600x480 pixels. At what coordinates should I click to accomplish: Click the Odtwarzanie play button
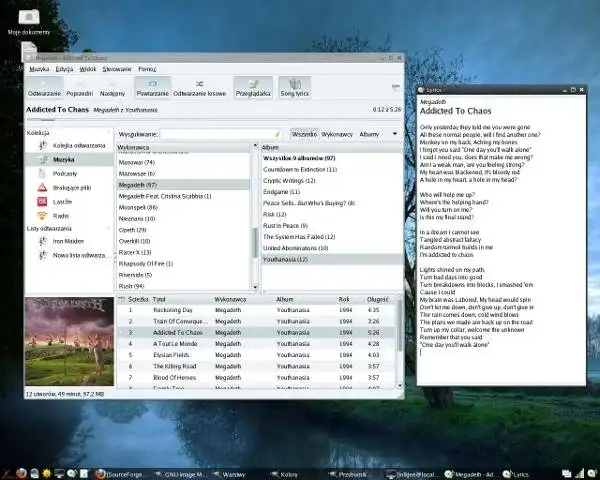44,87
